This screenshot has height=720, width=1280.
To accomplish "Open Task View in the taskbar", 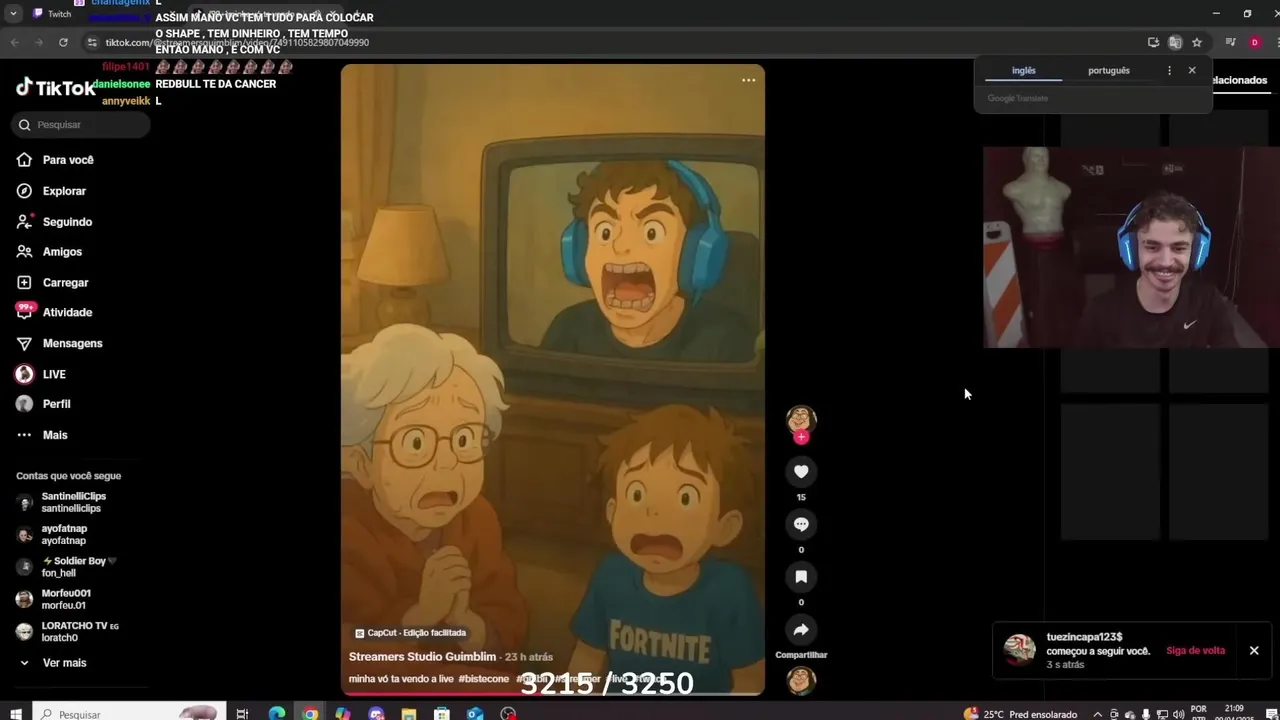I will [x=242, y=714].
